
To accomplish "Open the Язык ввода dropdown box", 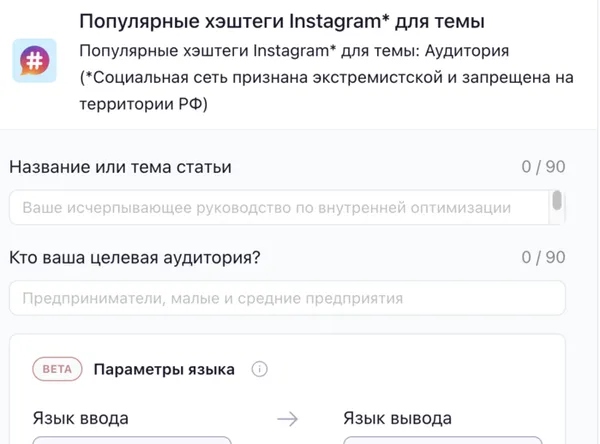I will pos(132,439).
